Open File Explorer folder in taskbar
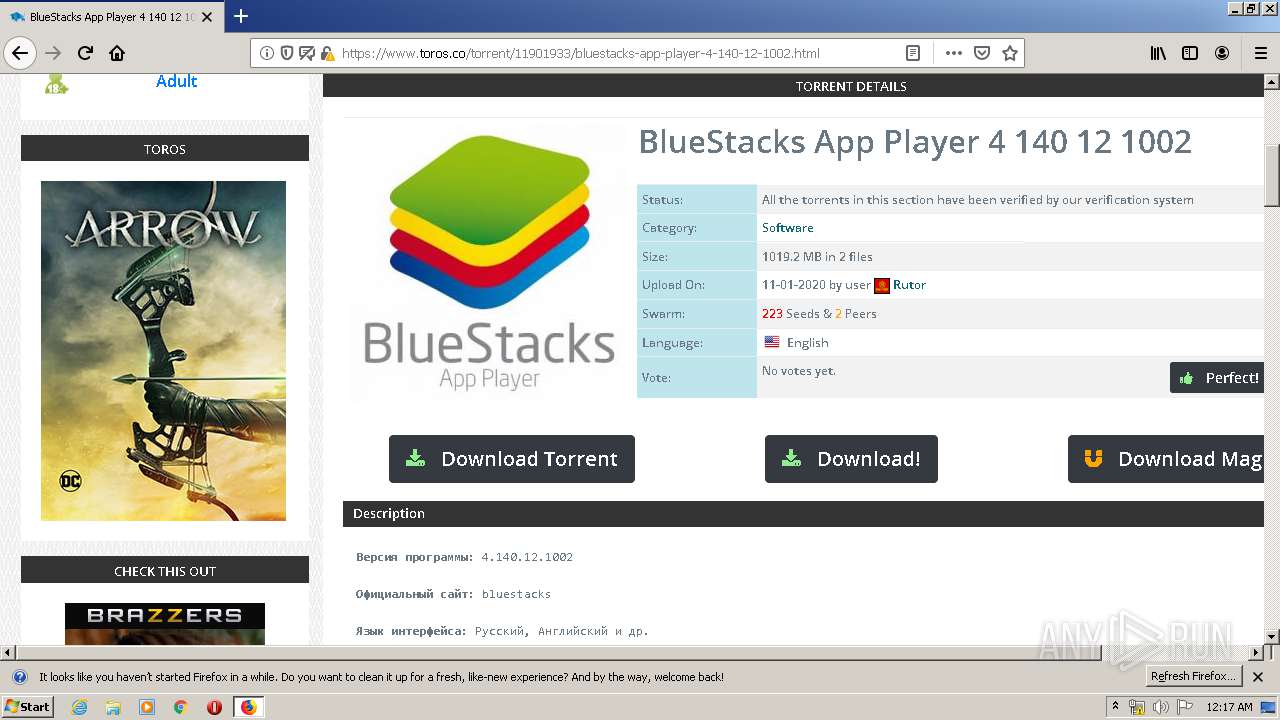The width and height of the screenshot is (1280, 720). (113, 707)
